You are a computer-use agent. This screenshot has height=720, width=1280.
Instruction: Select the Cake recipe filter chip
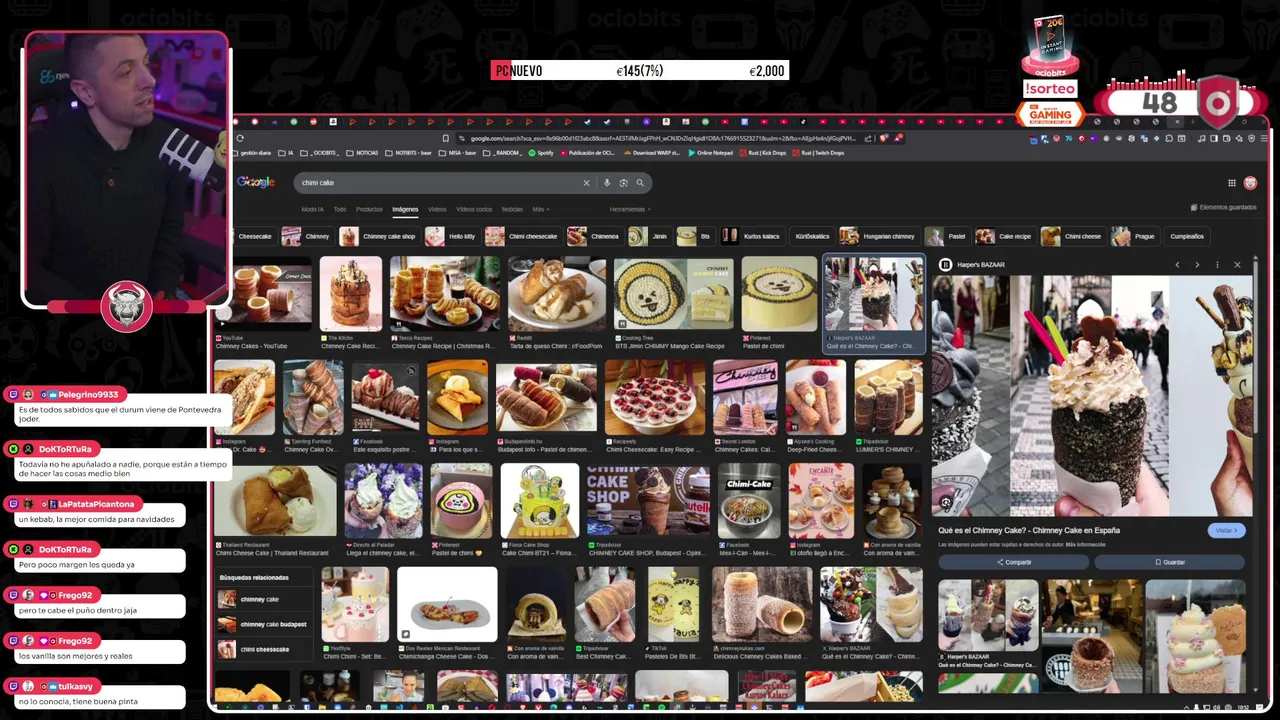click(x=1004, y=236)
